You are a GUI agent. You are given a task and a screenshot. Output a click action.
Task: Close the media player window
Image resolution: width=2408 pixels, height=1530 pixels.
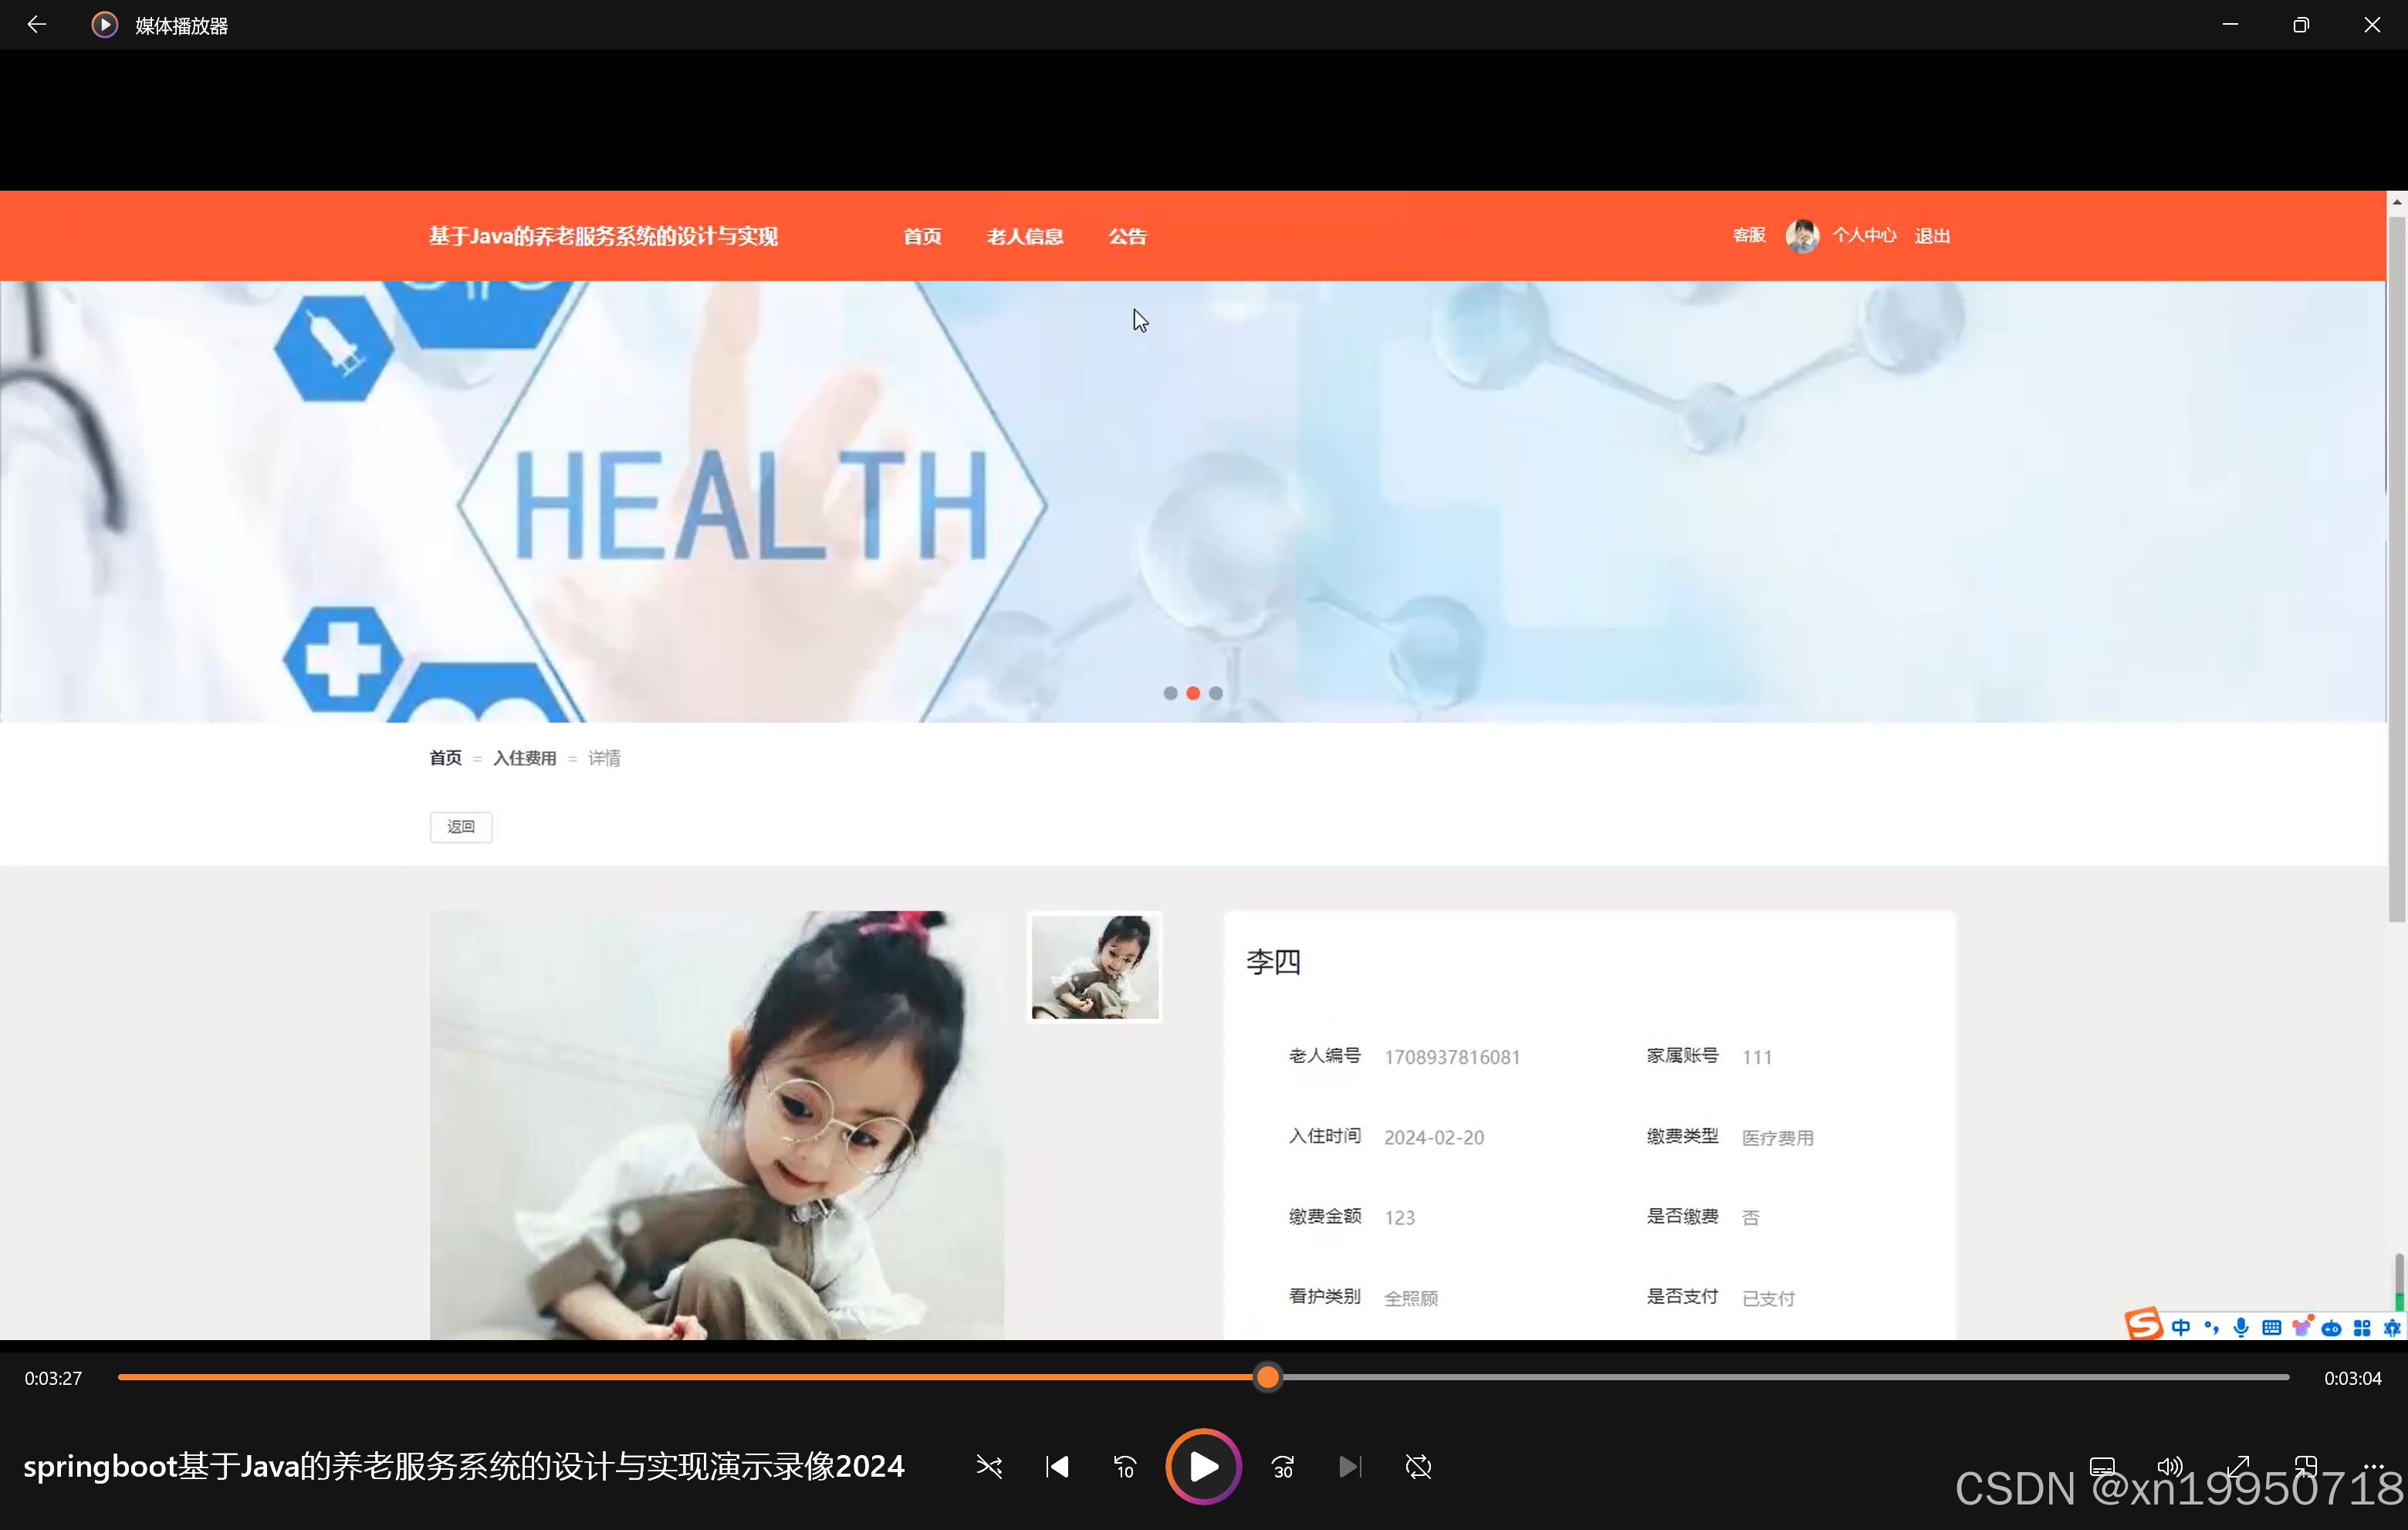(2372, 24)
